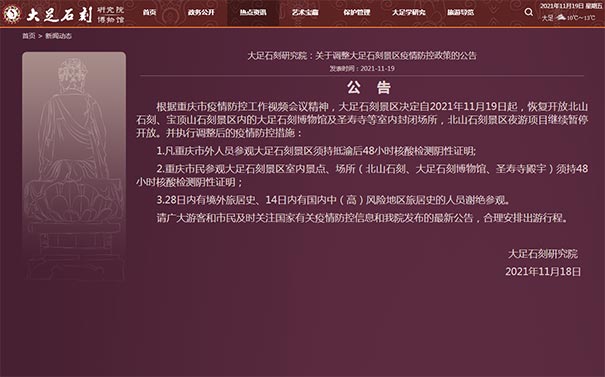Open the search magnifier icon

click(529, 12)
